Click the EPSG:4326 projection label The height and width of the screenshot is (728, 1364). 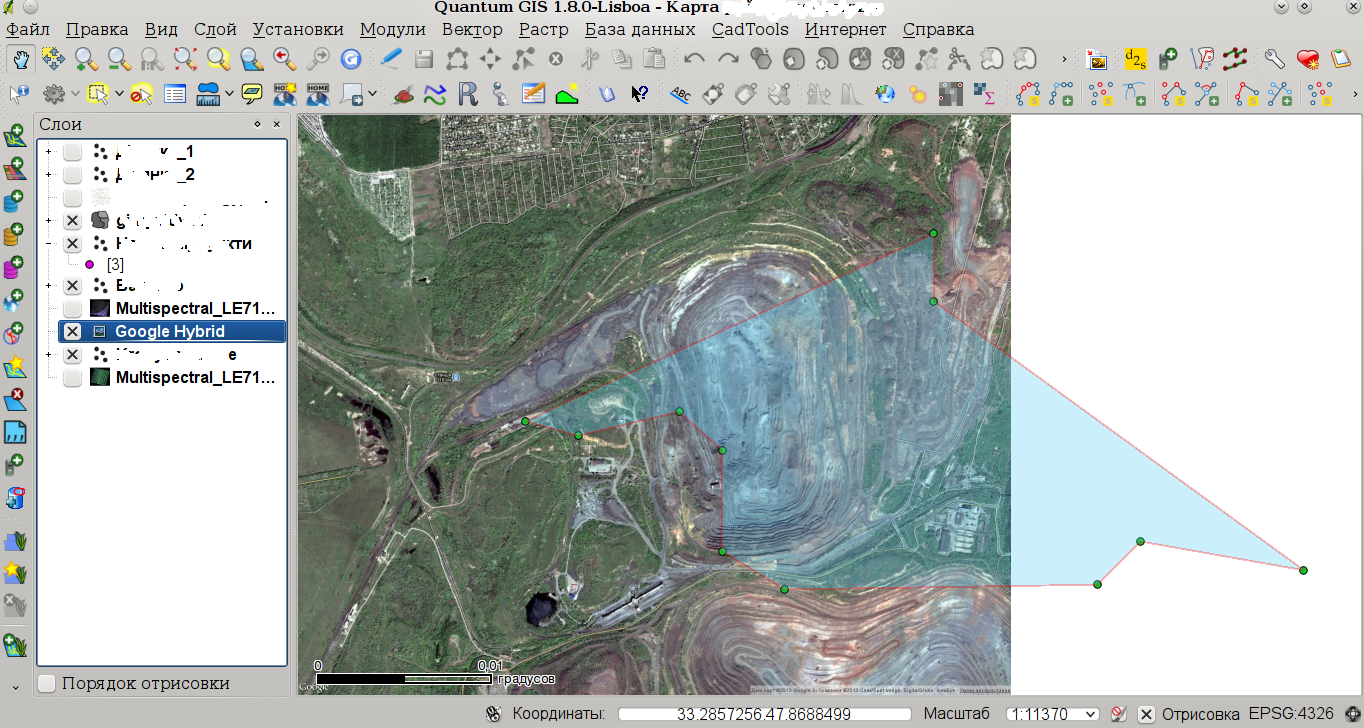[x=1290, y=714]
